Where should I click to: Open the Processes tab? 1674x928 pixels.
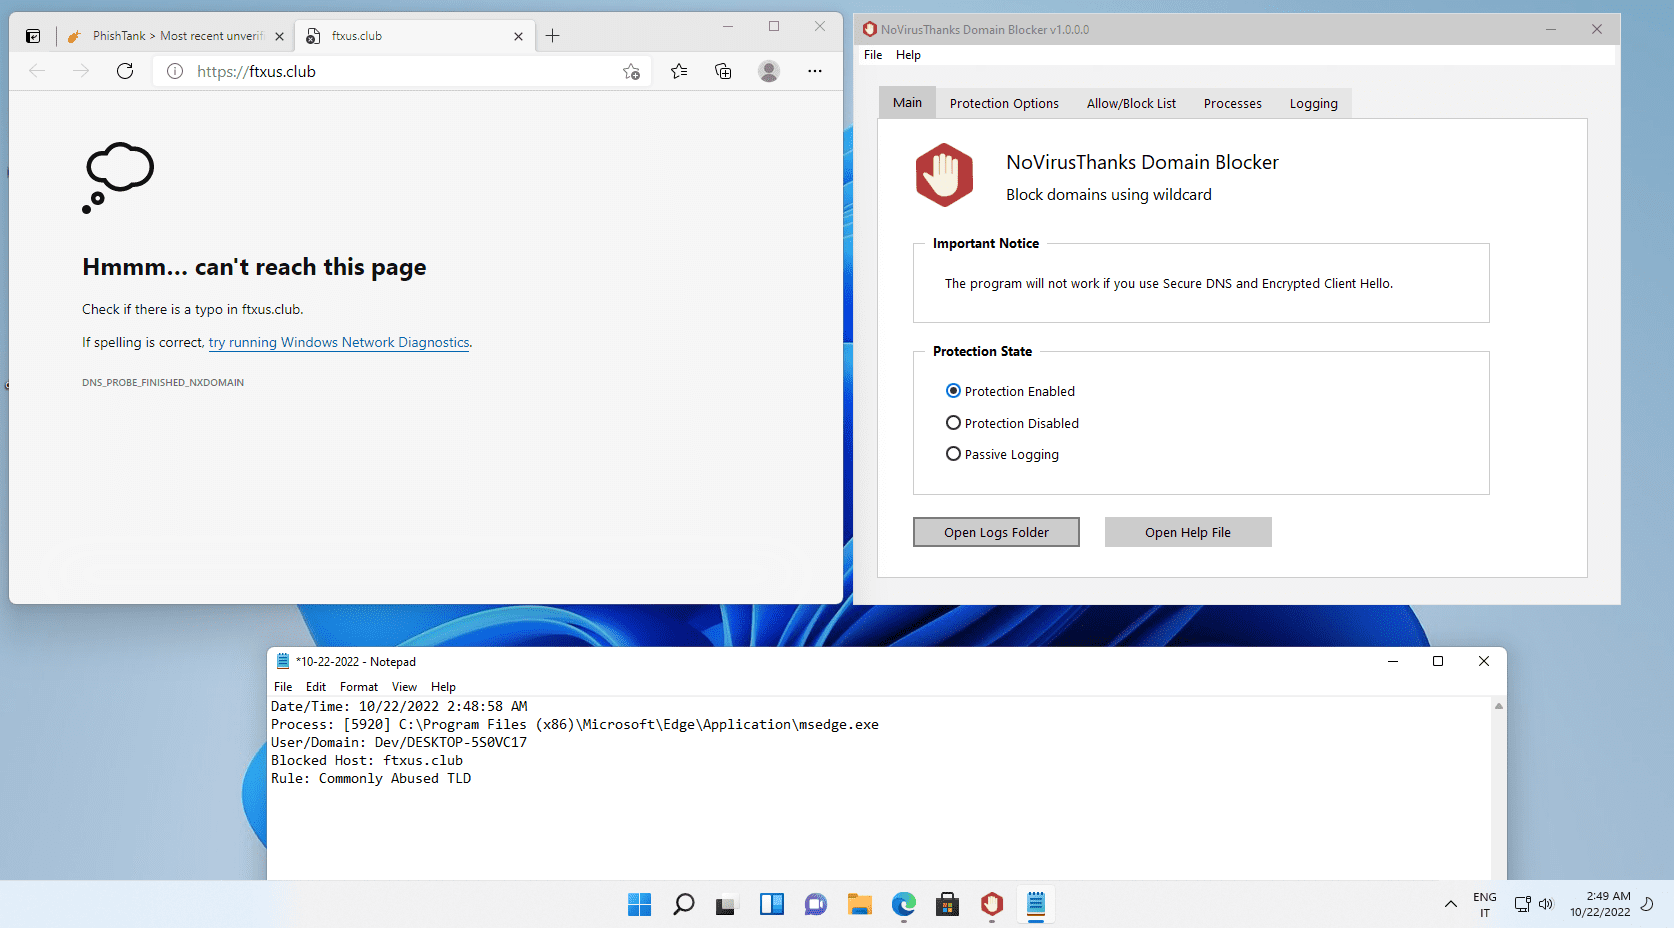pos(1232,103)
